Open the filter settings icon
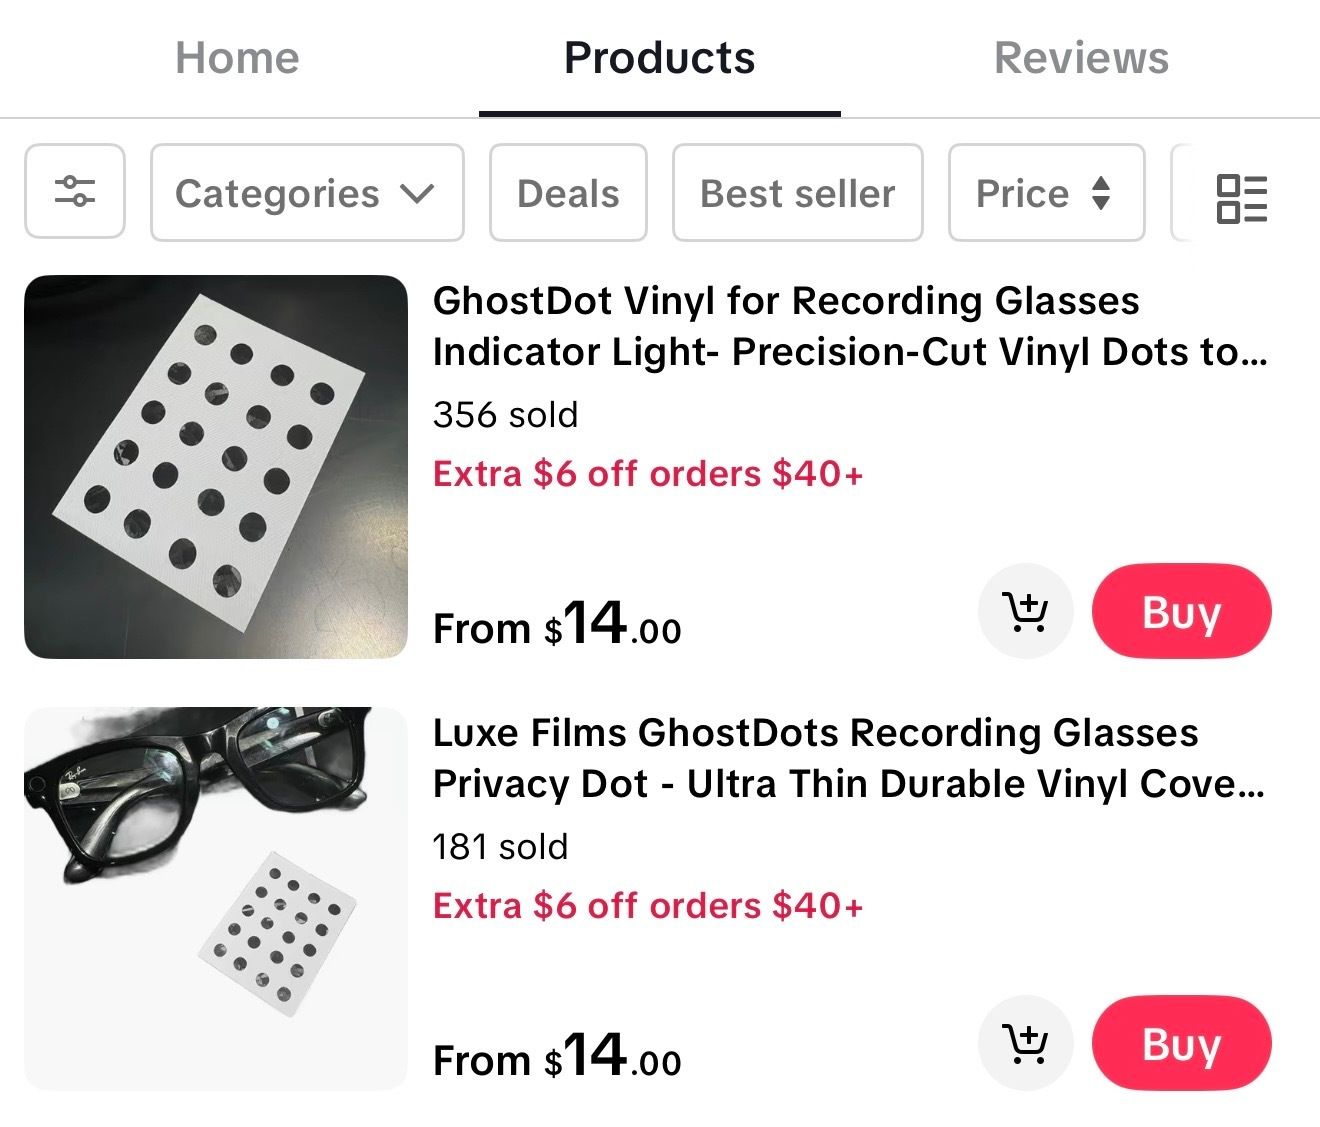The width and height of the screenshot is (1320, 1127). point(75,192)
